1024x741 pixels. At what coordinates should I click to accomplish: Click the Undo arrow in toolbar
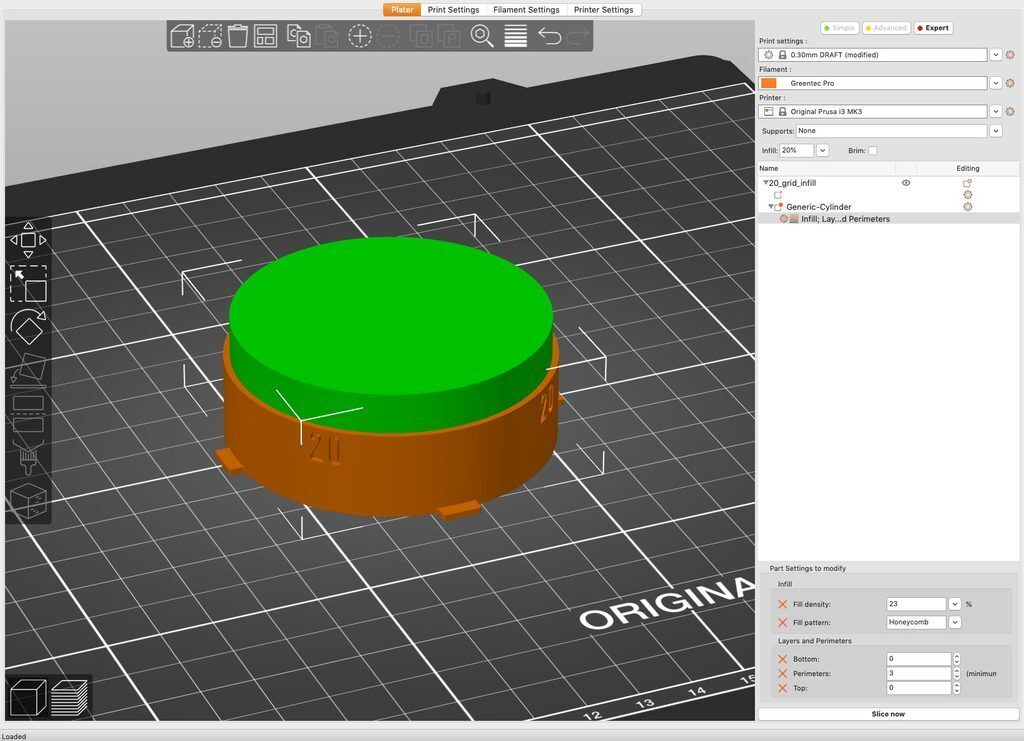pyautogui.click(x=549, y=37)
